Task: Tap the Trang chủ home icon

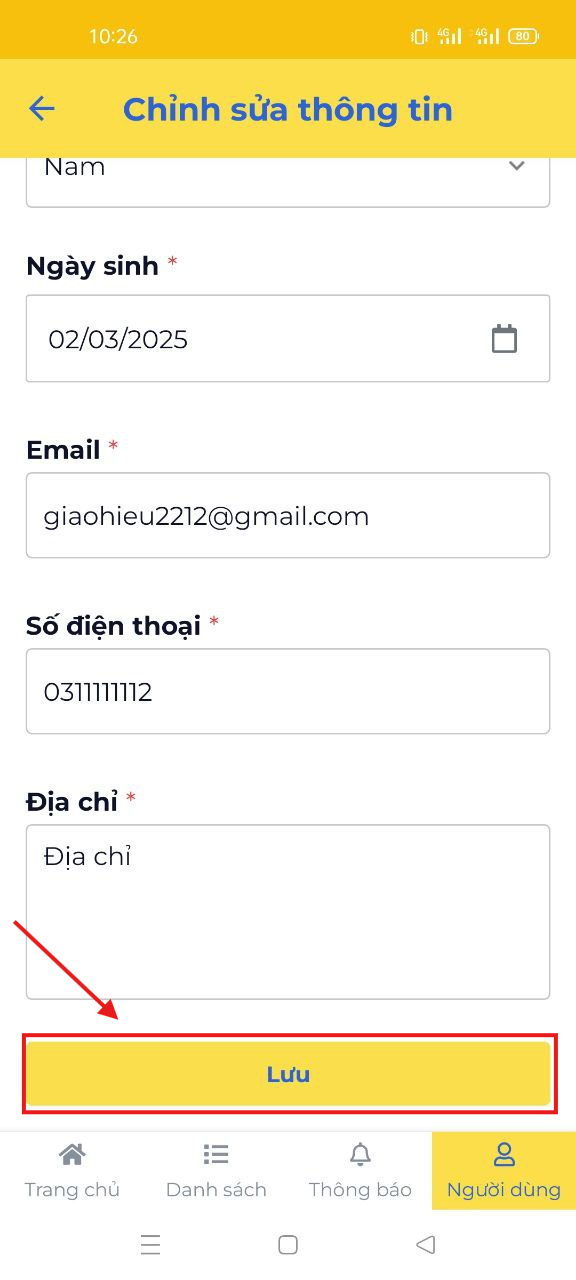Action: [x=72, y=1155]
